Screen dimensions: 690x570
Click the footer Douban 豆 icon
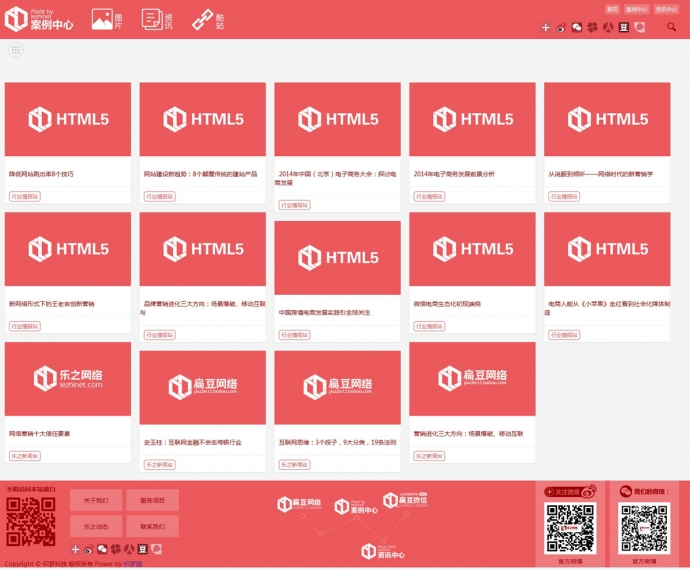pyautogui.click(x=143, y=549)
